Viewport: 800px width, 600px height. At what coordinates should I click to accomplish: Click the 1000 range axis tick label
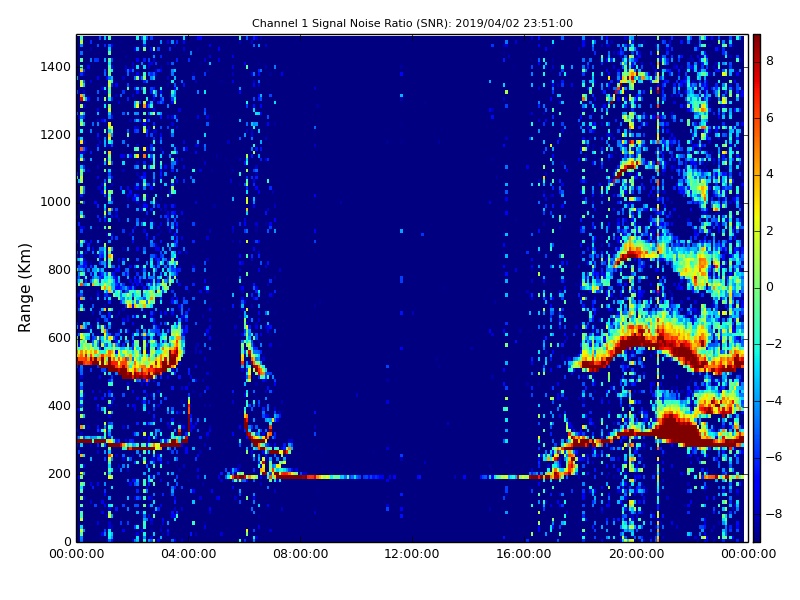tap(54, 202)
